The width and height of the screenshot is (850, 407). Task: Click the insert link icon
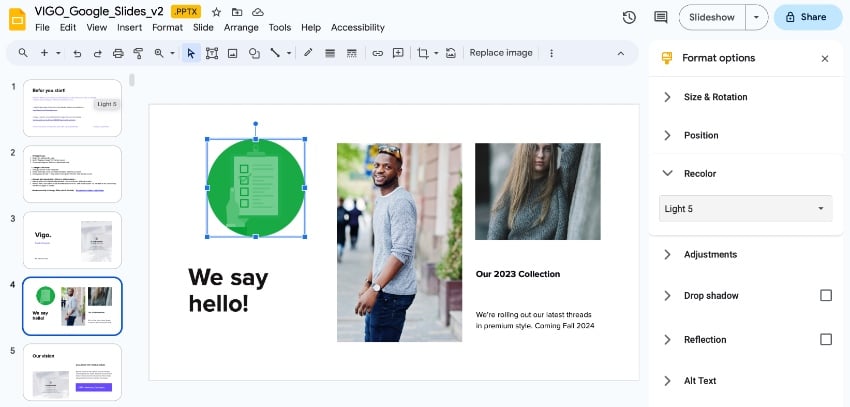click(x=377, y=53)
